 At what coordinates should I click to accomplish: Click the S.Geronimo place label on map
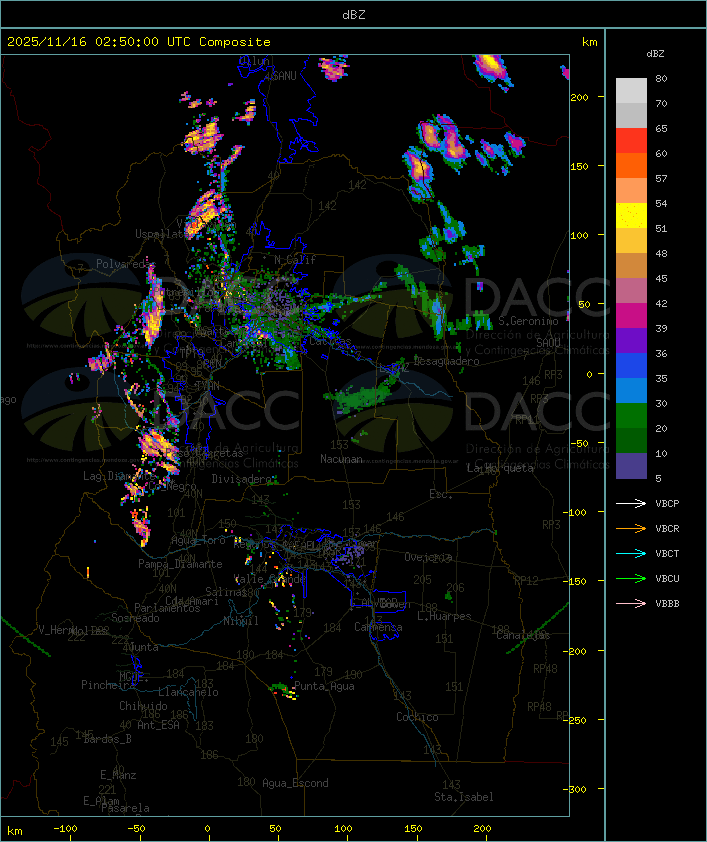pyautogui.click(x=528, y=321)
